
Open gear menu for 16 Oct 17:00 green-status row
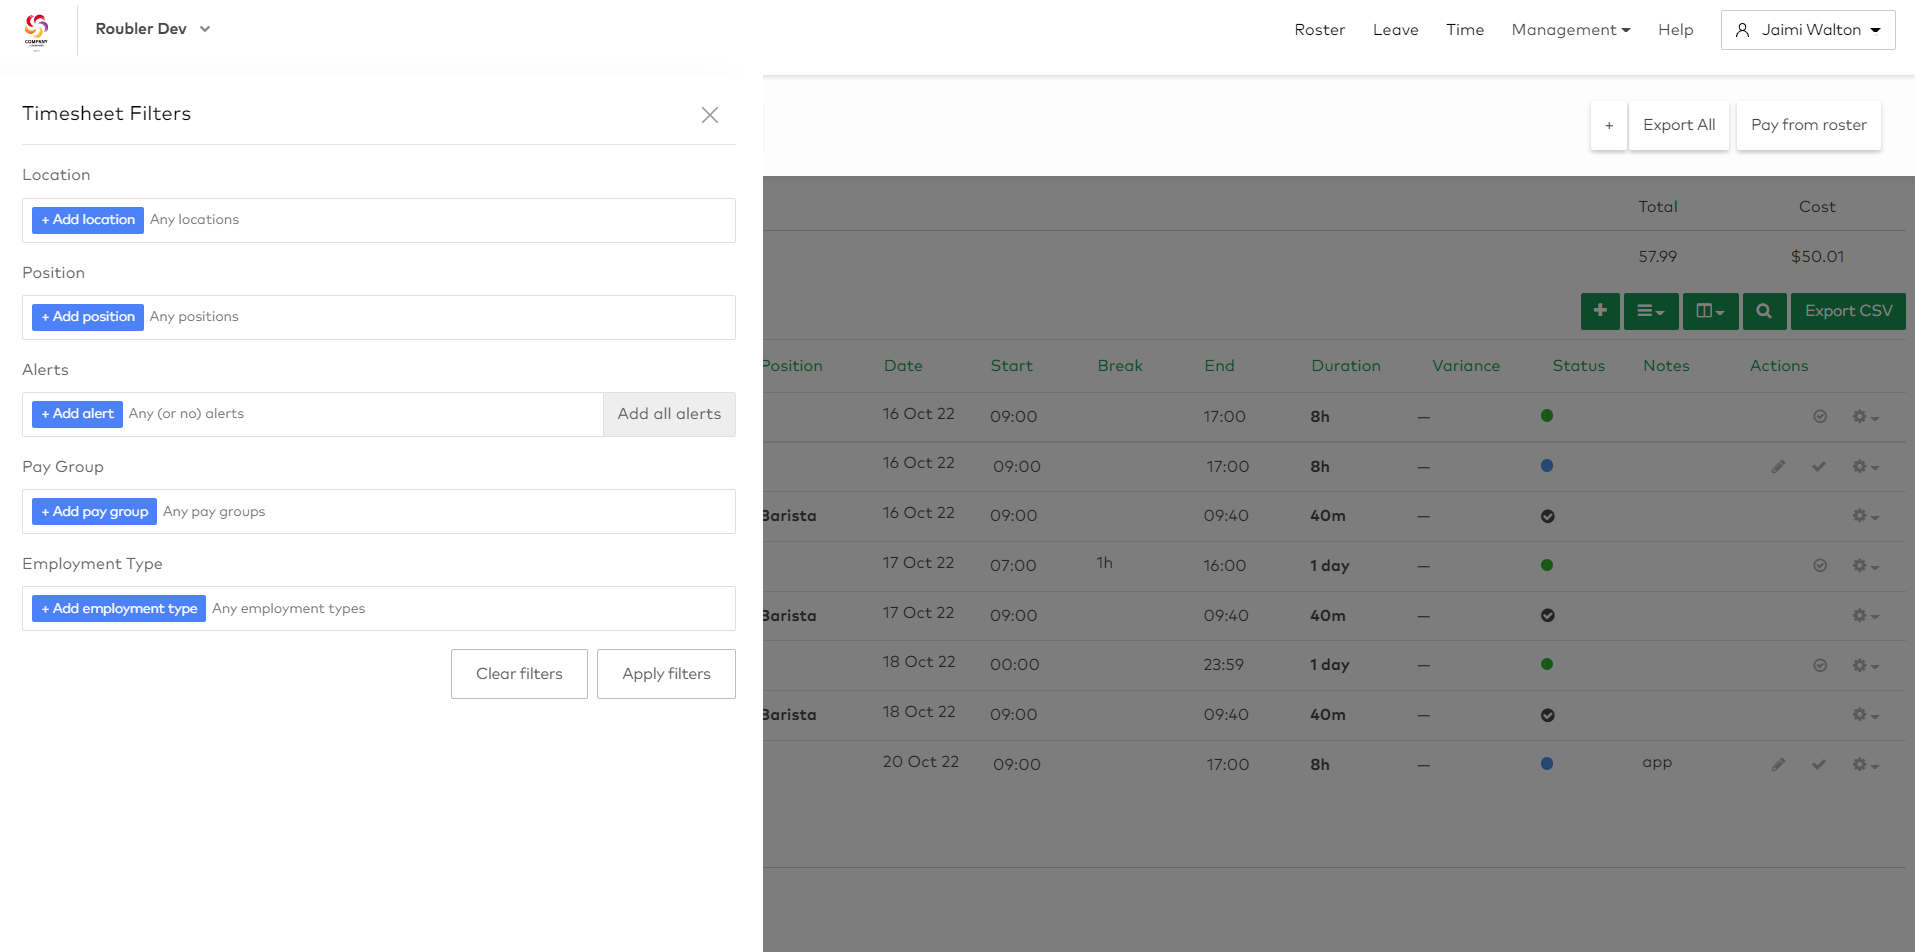pos(1865,417)
